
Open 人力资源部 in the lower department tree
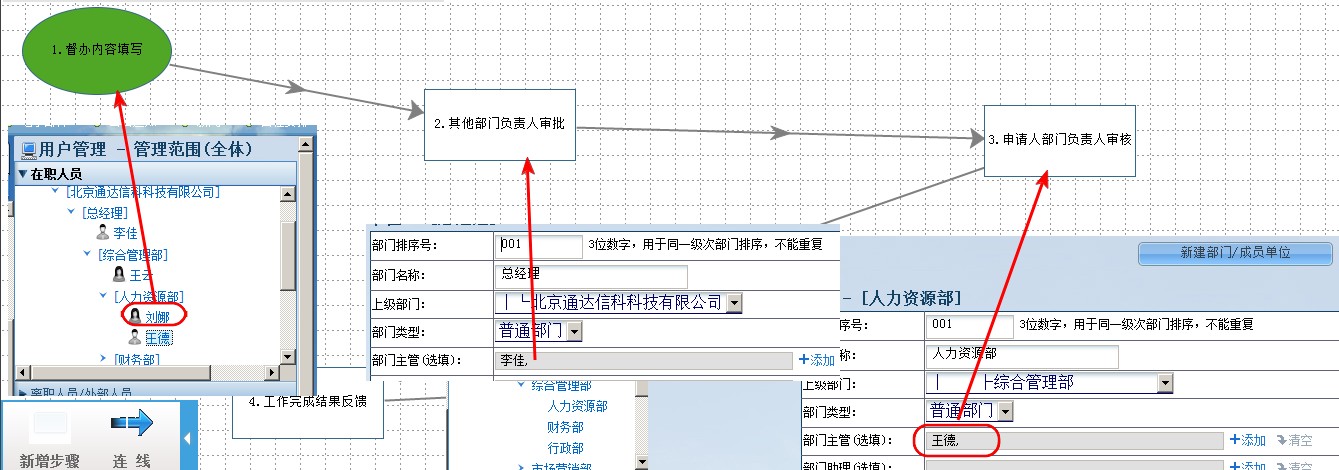pyautogui.click(x=577, y=406)
